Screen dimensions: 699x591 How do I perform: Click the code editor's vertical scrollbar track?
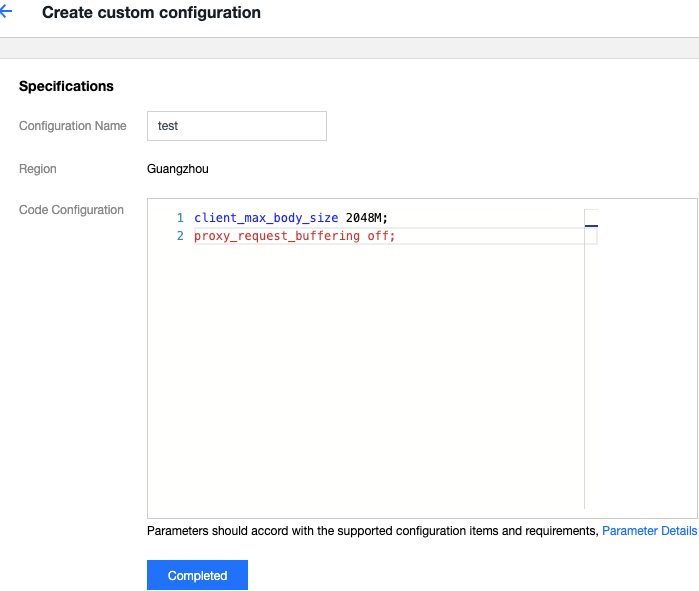pyautogui.click(x=591, y=380)
